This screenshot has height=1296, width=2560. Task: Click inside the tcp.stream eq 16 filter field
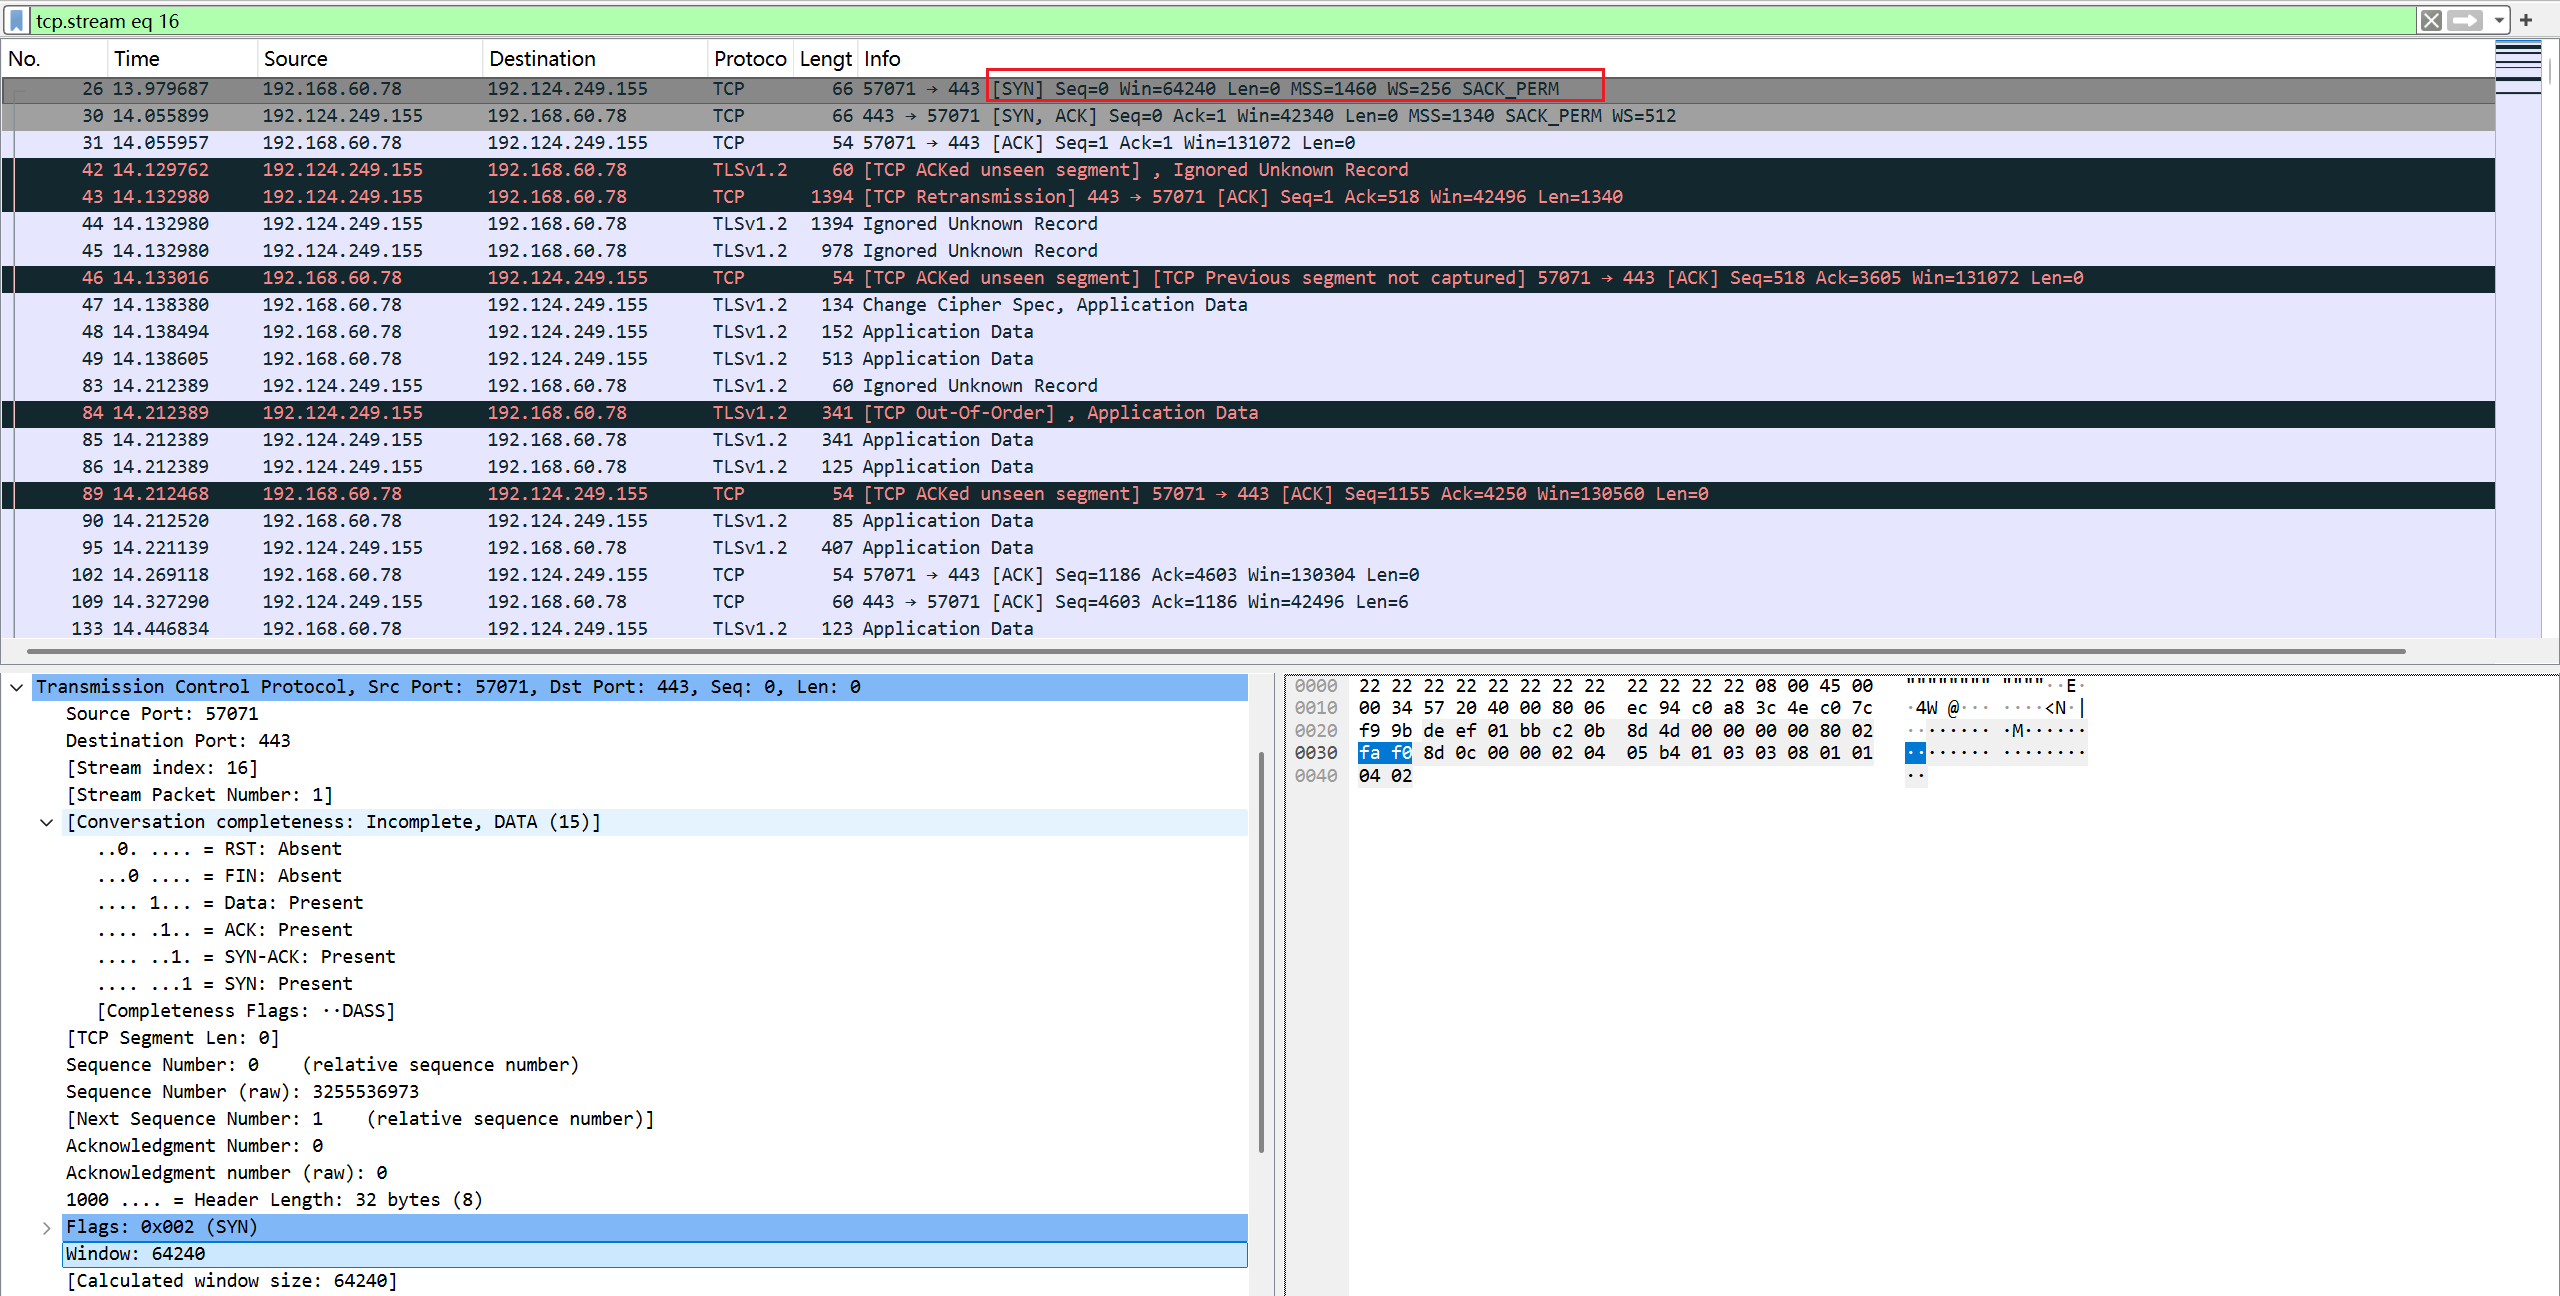1220,20
